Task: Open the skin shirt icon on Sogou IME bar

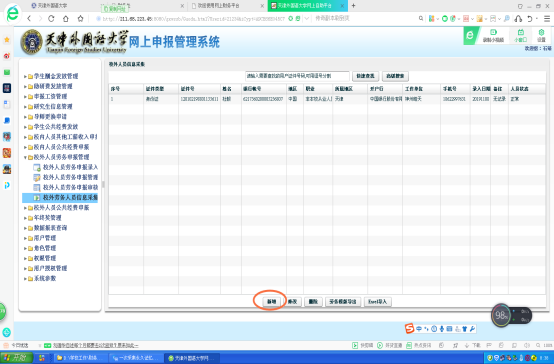Action: (465, 329)
